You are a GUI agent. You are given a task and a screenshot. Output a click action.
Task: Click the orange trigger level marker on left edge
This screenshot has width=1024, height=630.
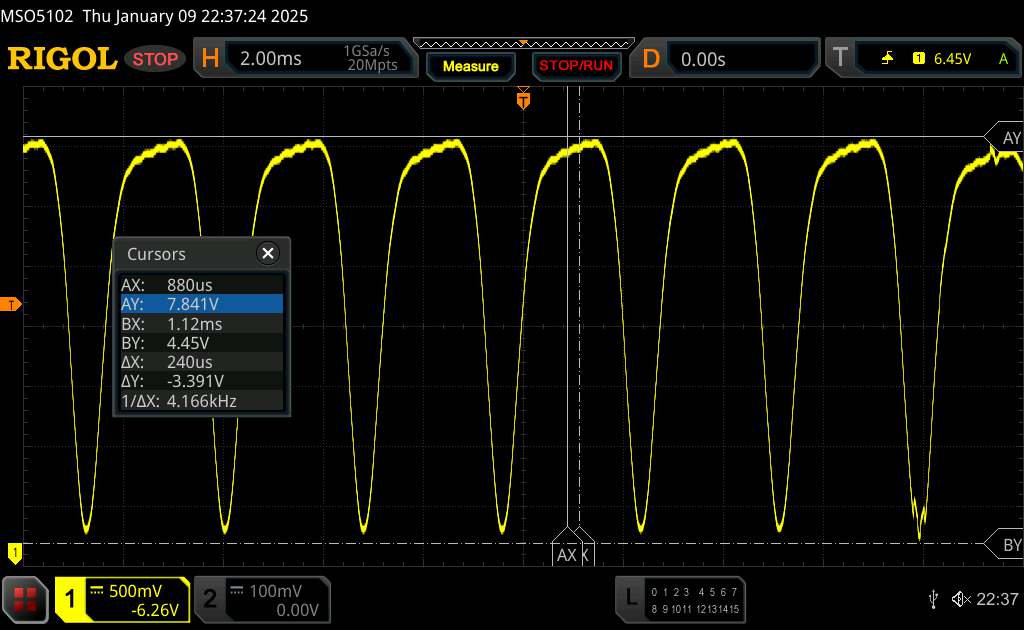tap(12, 304)
